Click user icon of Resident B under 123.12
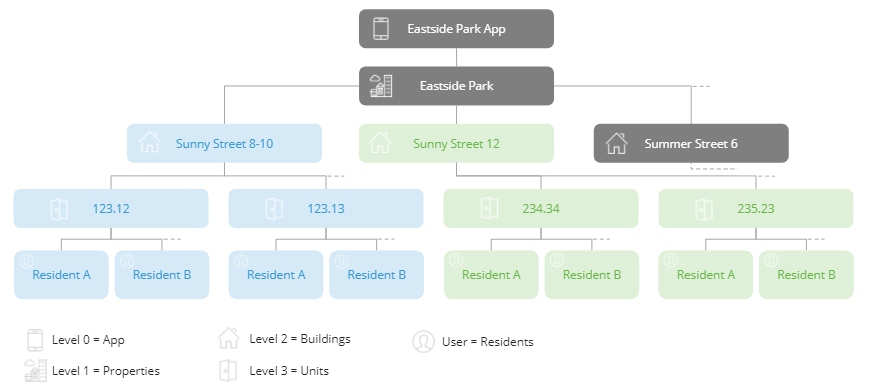Screen dimensions: 878x390 point(127,261)
